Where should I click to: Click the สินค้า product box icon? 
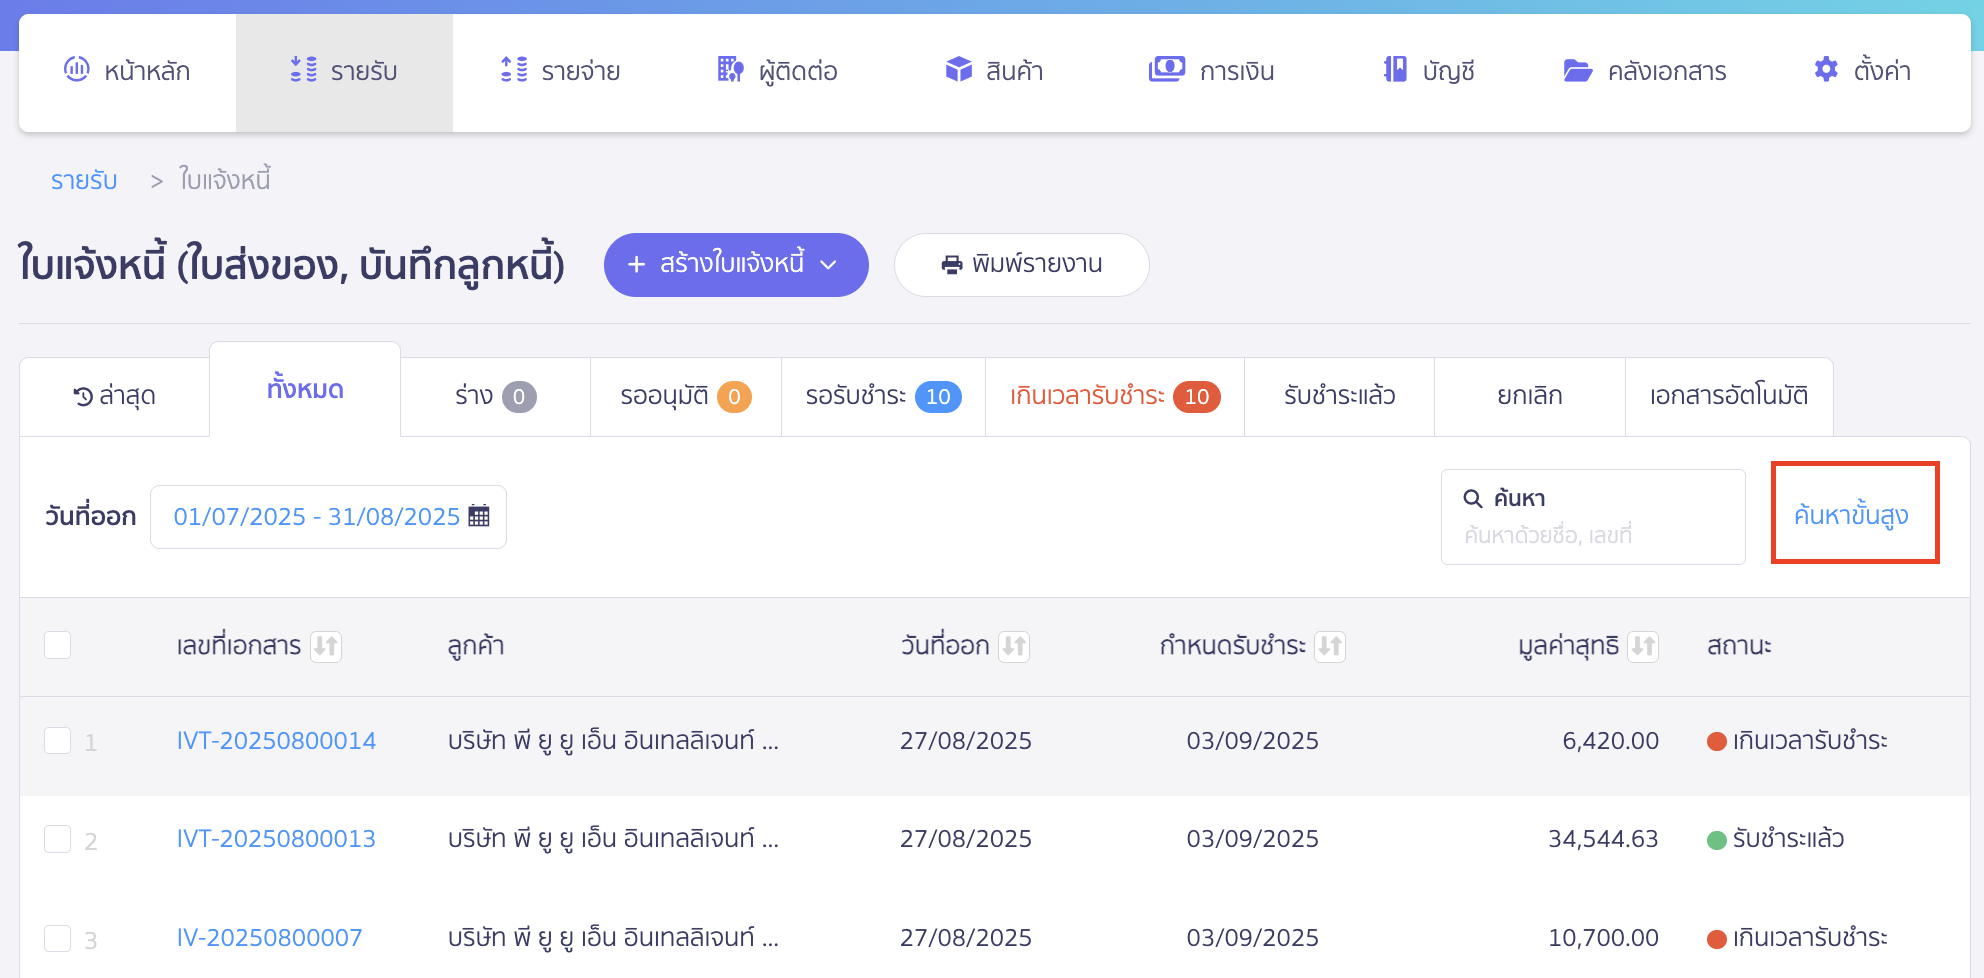(958, 70)
